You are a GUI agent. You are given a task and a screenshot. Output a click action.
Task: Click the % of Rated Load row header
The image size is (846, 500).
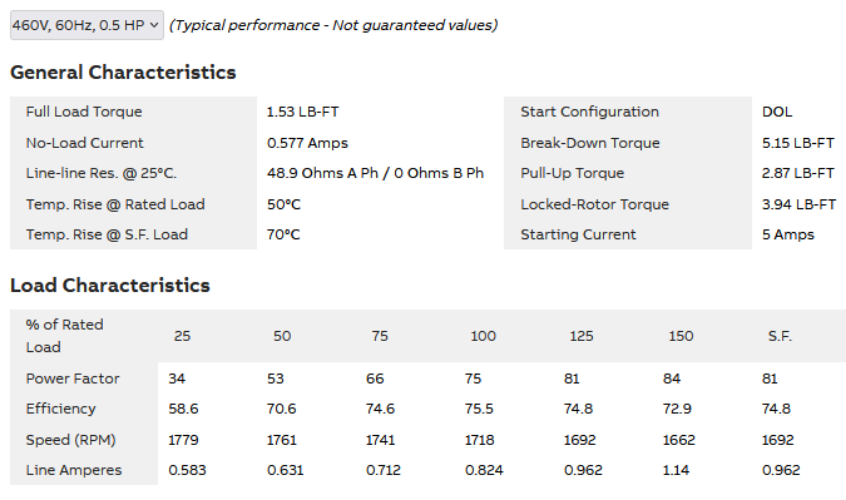click(x=64, y=336)
